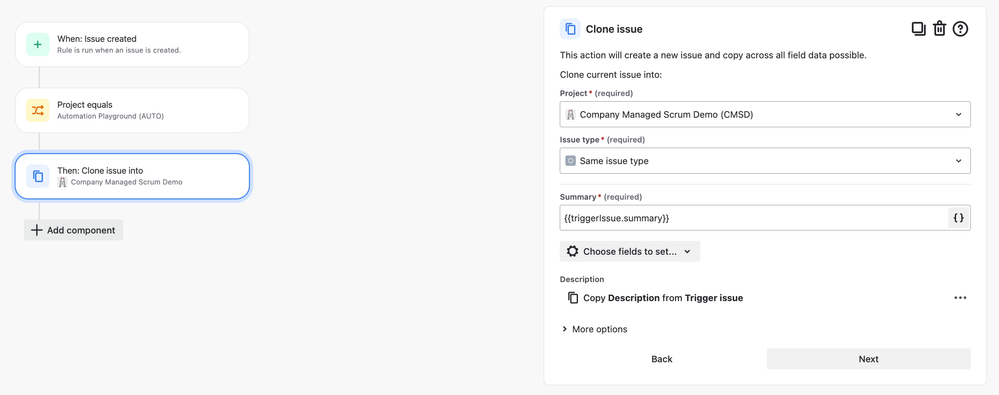The height and width of the screenshot is (395, 999).
Task: Click the Clone issue header icon
Action: [570, 29]
